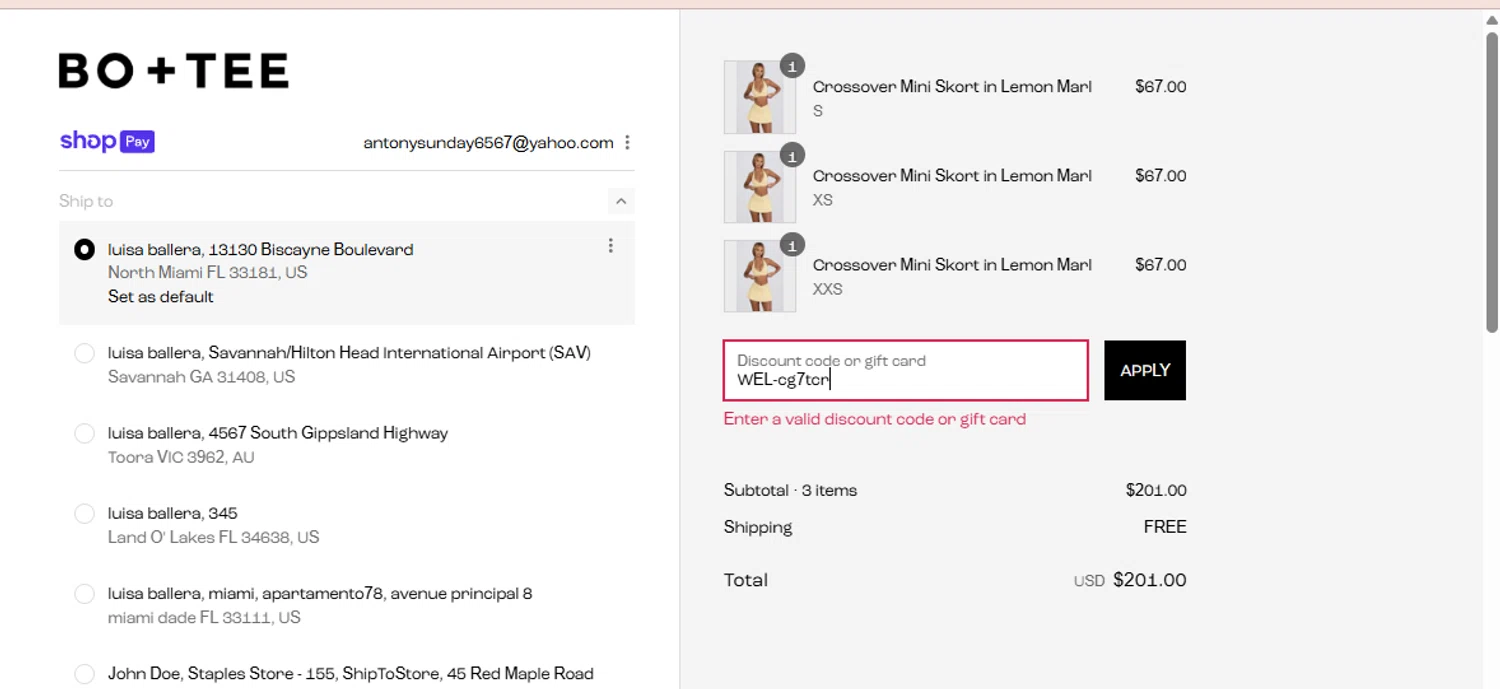The image size is (1500, 689).
Task: Click the 'Subtotal · 3 items' label
Action: [x=790, y=490]
